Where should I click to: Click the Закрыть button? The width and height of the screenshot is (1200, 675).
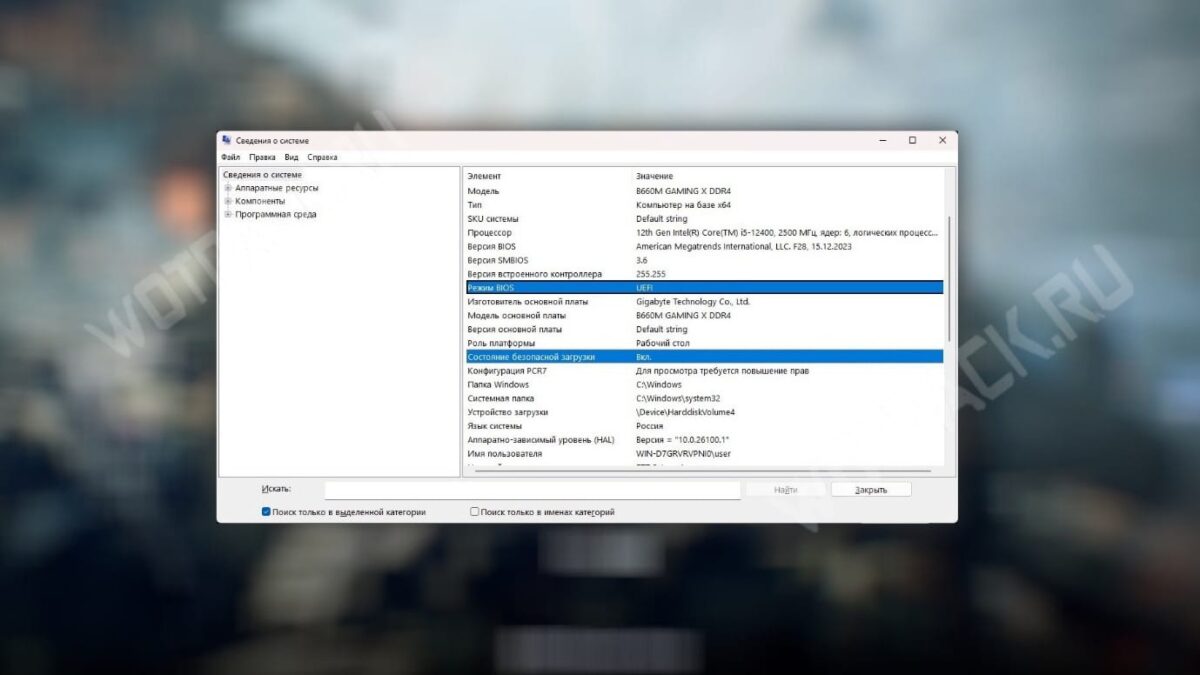pos(871,490)
